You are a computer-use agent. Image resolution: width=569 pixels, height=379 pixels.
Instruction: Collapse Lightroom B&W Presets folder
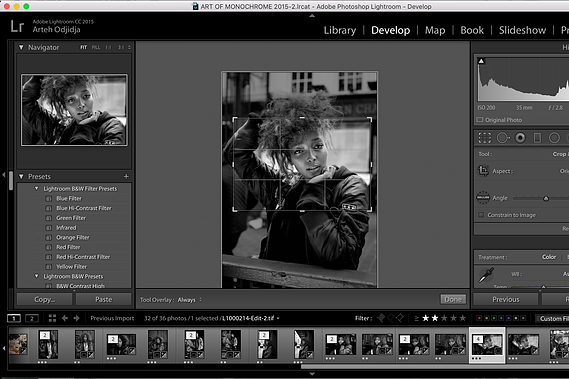[36, 276]
